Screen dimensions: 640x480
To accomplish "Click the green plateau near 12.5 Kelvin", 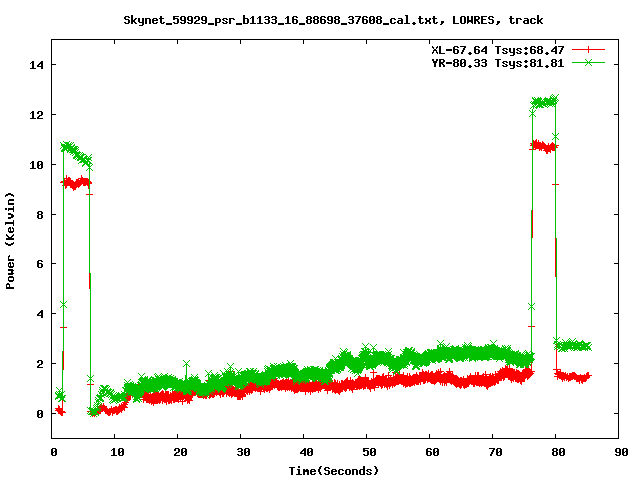I will 544,102.
